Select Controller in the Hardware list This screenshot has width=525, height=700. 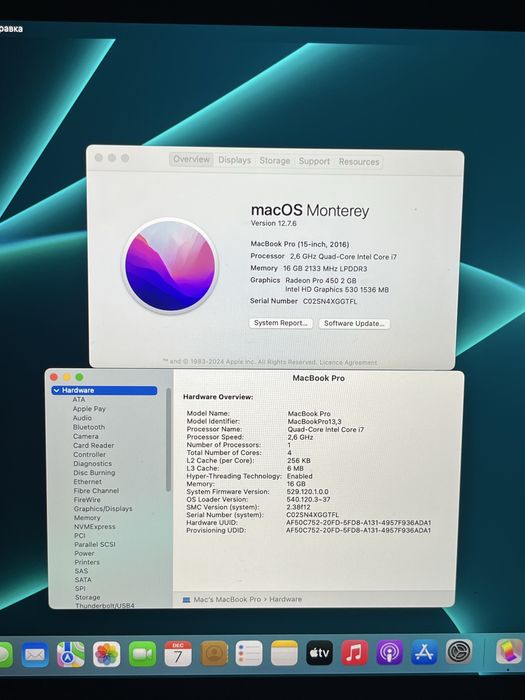pyautogui.click(x=90, y=454)
